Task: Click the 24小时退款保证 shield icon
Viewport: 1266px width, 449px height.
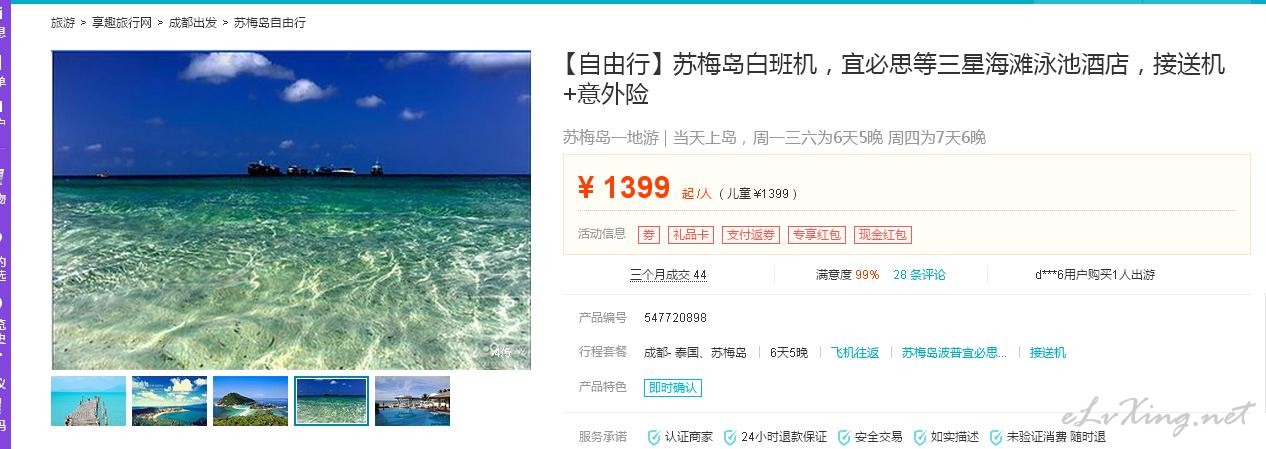Action: point(730,437)
